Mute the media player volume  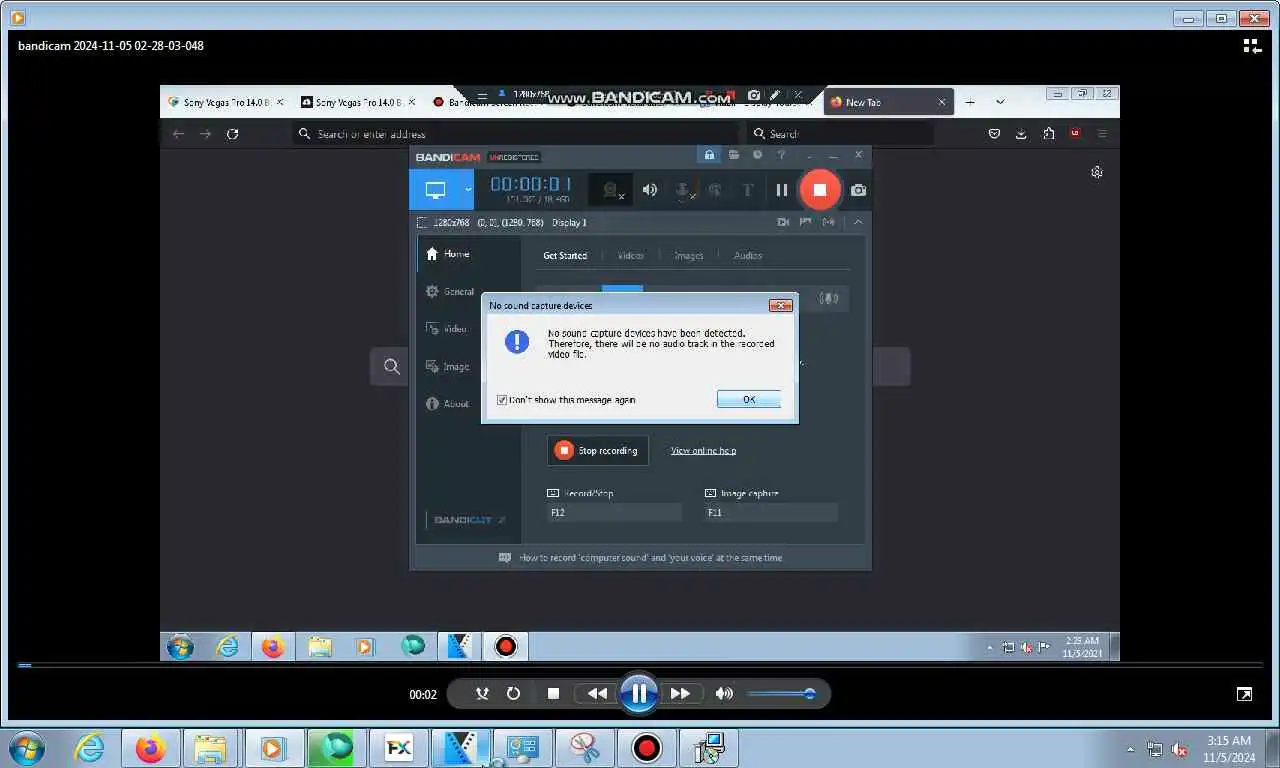click(724, 693)
